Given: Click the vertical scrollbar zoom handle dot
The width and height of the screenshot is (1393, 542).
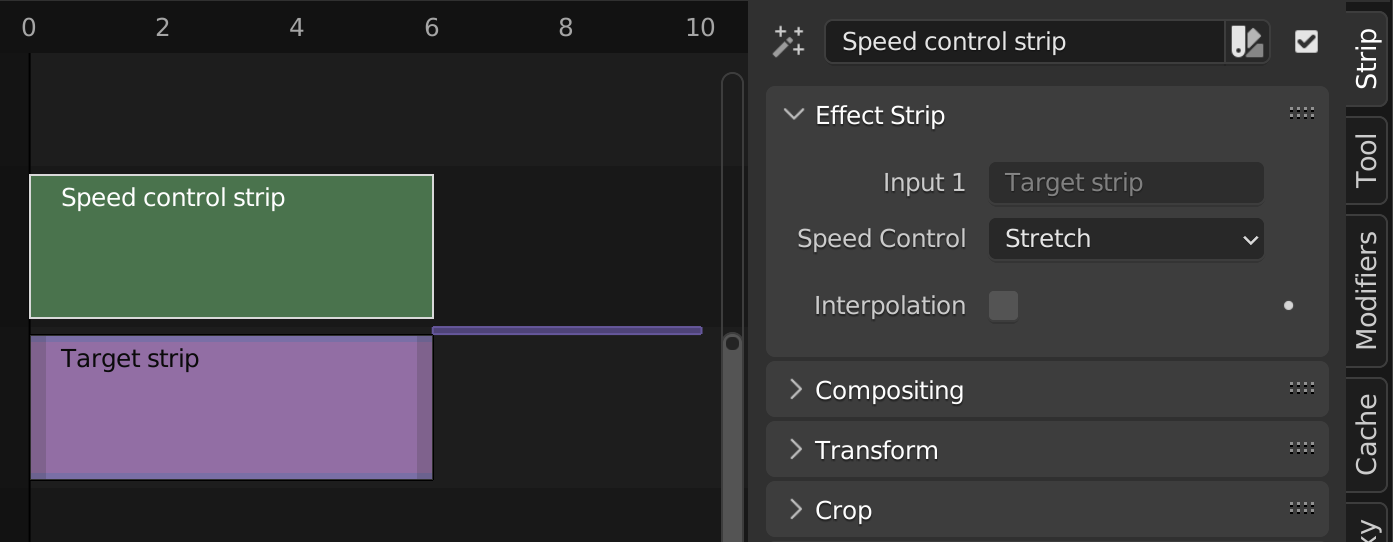Looking at the screenshot, I should pos(732,343).
